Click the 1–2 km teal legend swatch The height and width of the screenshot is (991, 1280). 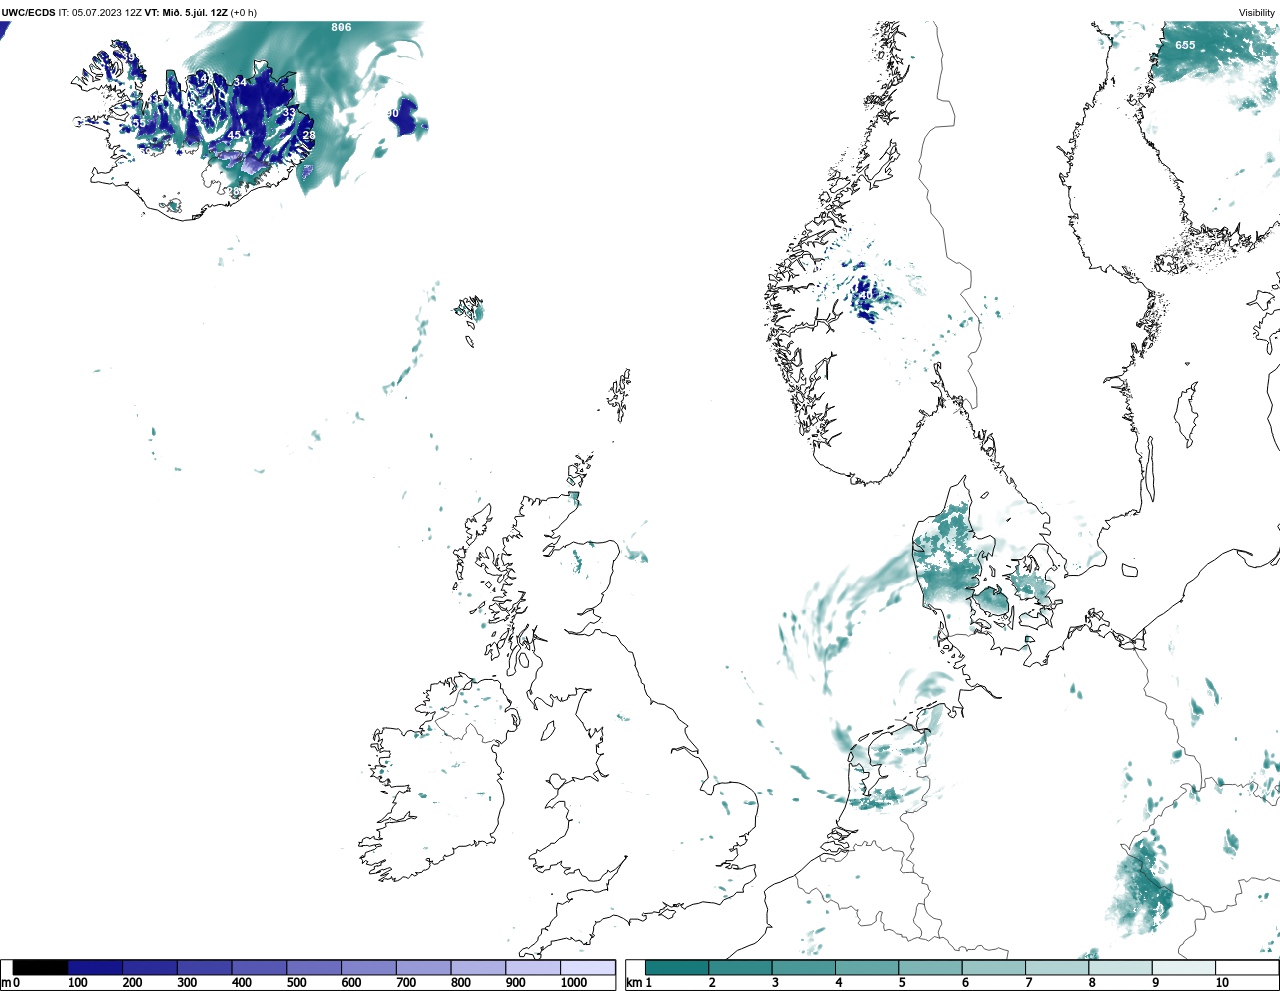(x=677, y=967)
